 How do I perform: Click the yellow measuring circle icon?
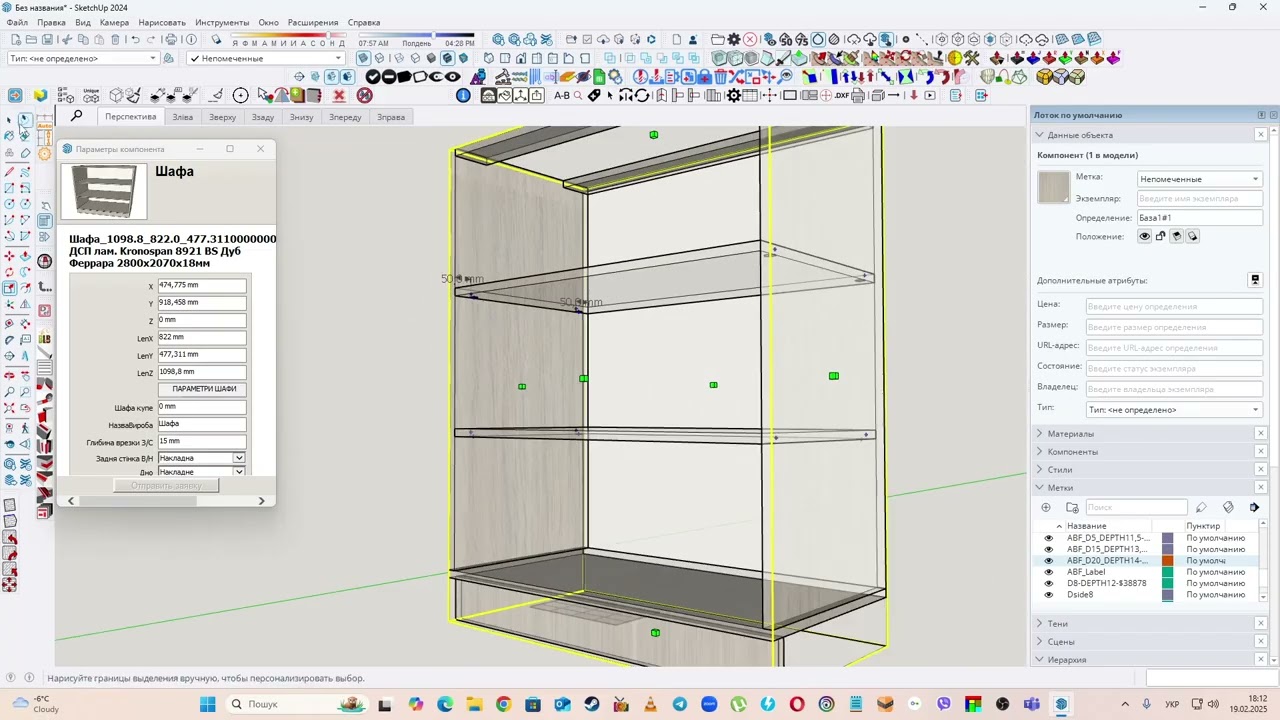954,57
